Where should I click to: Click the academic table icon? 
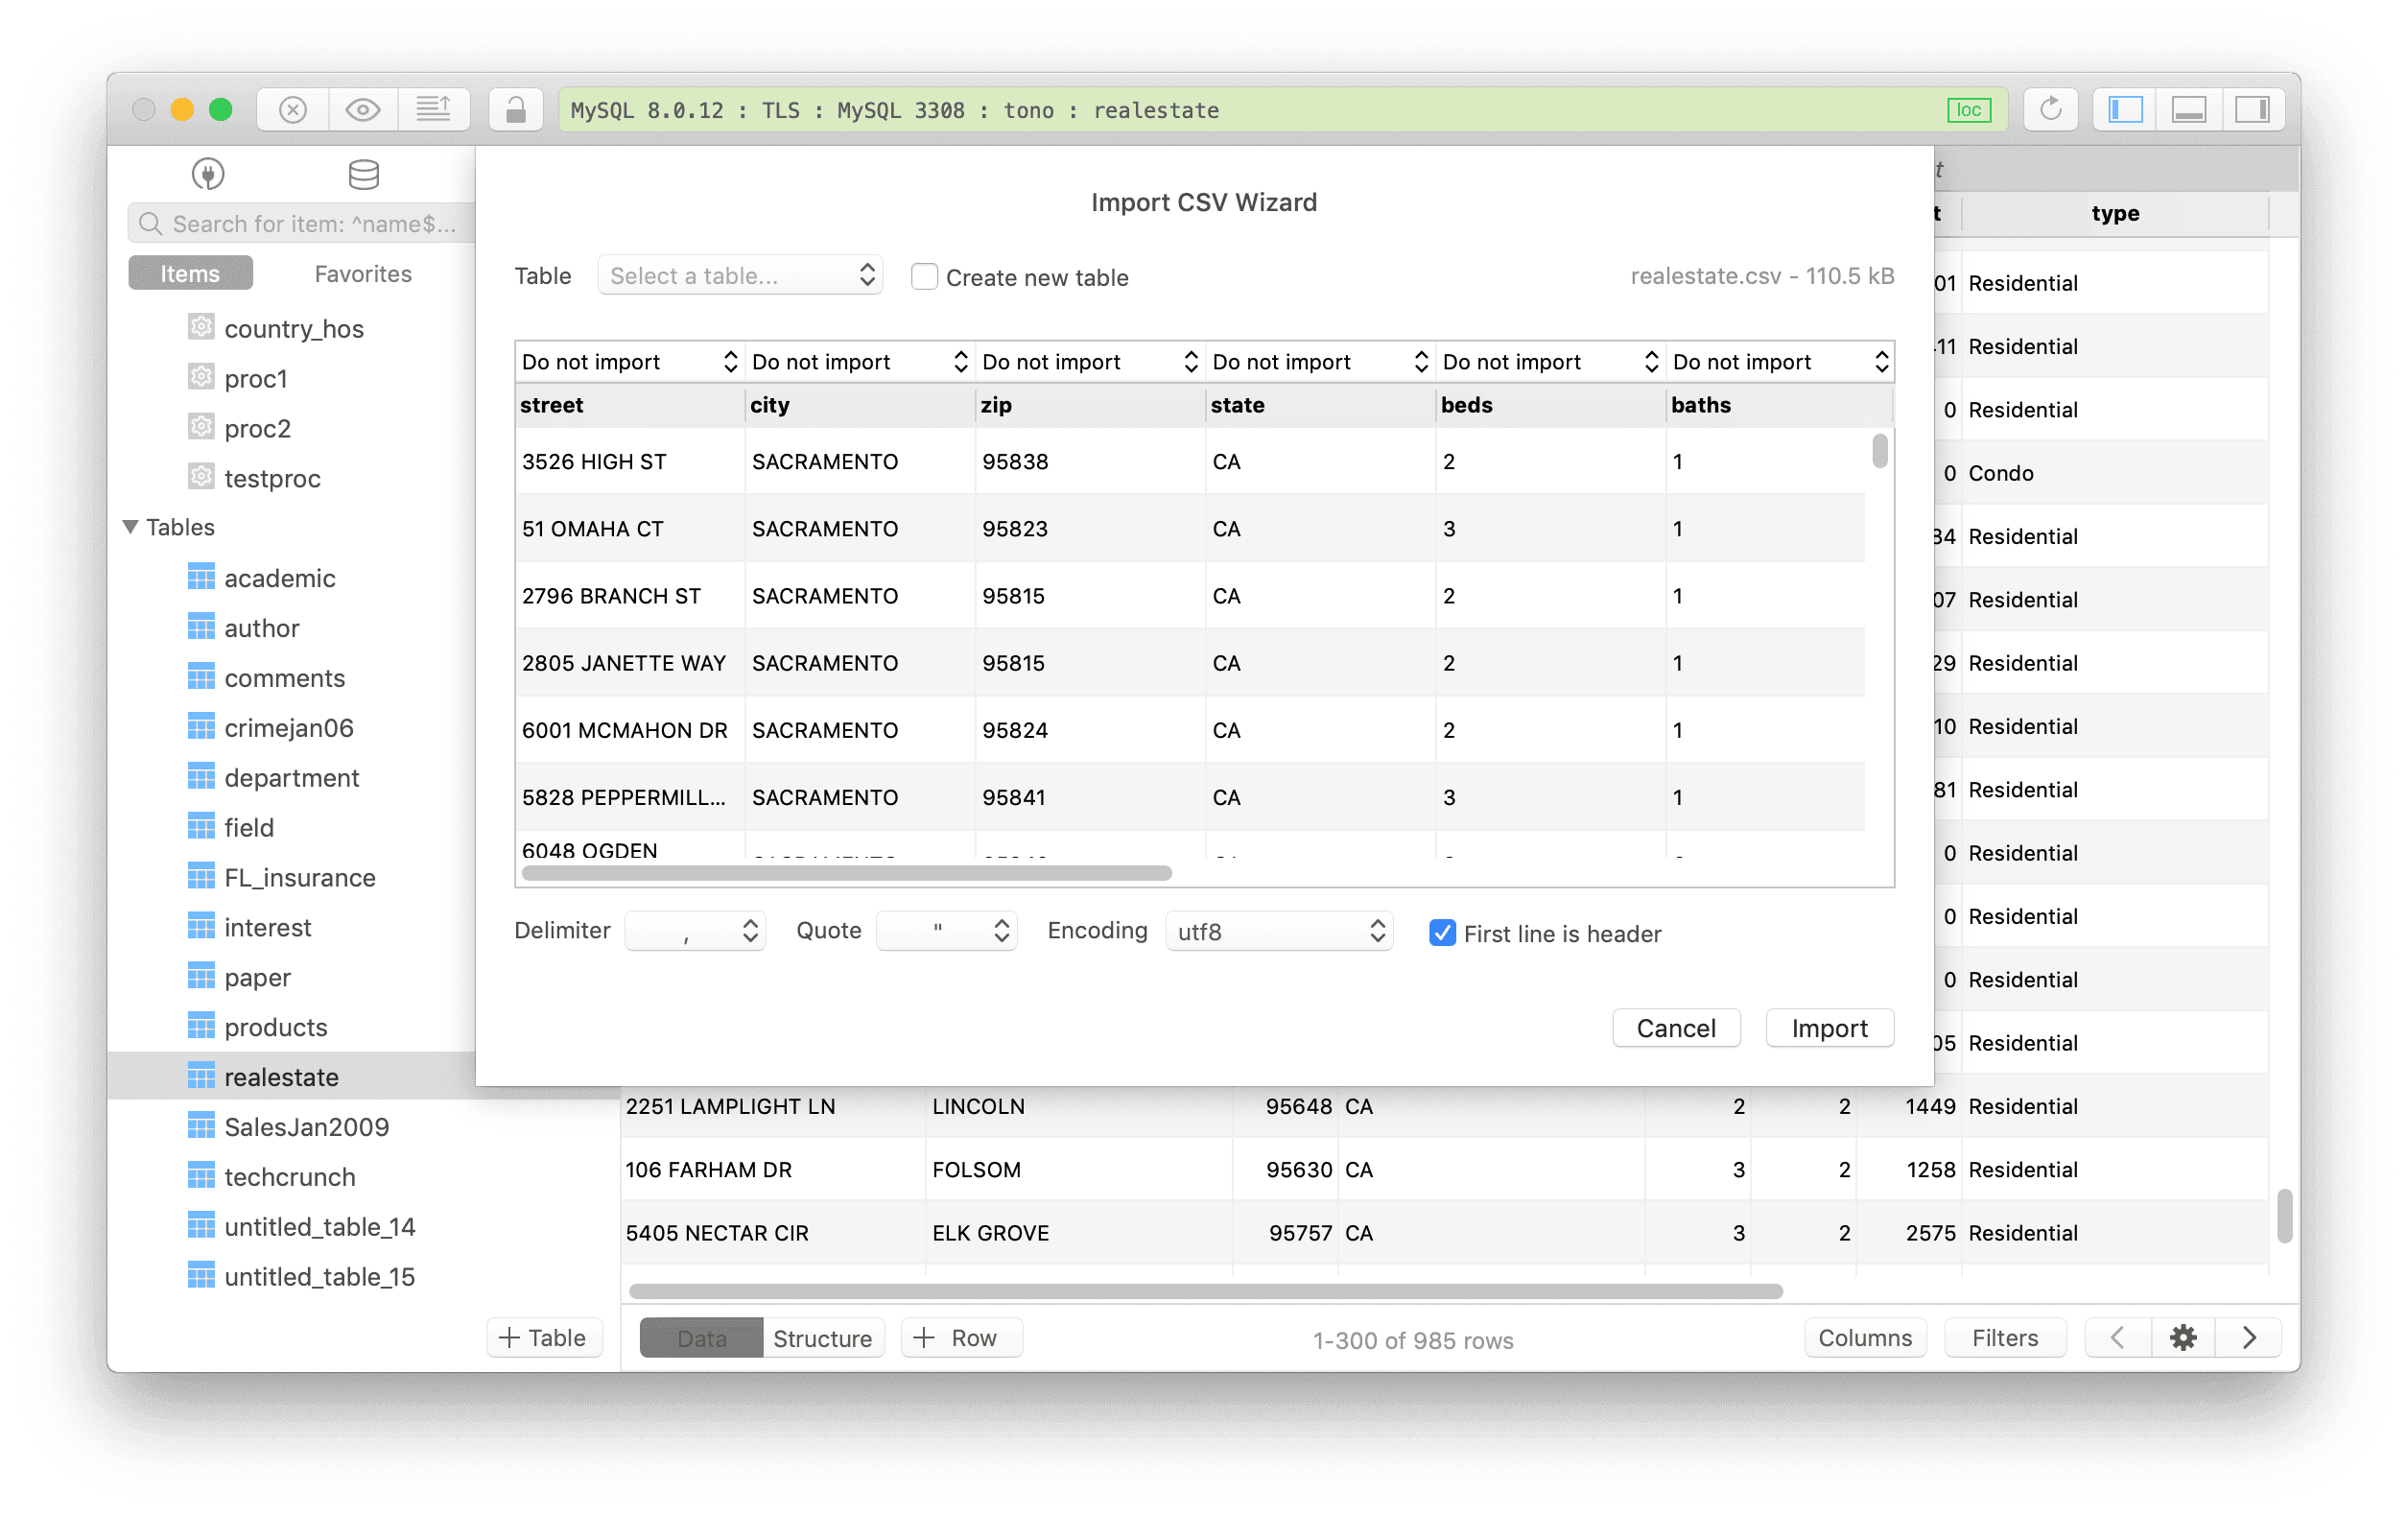tap(201, 577)
